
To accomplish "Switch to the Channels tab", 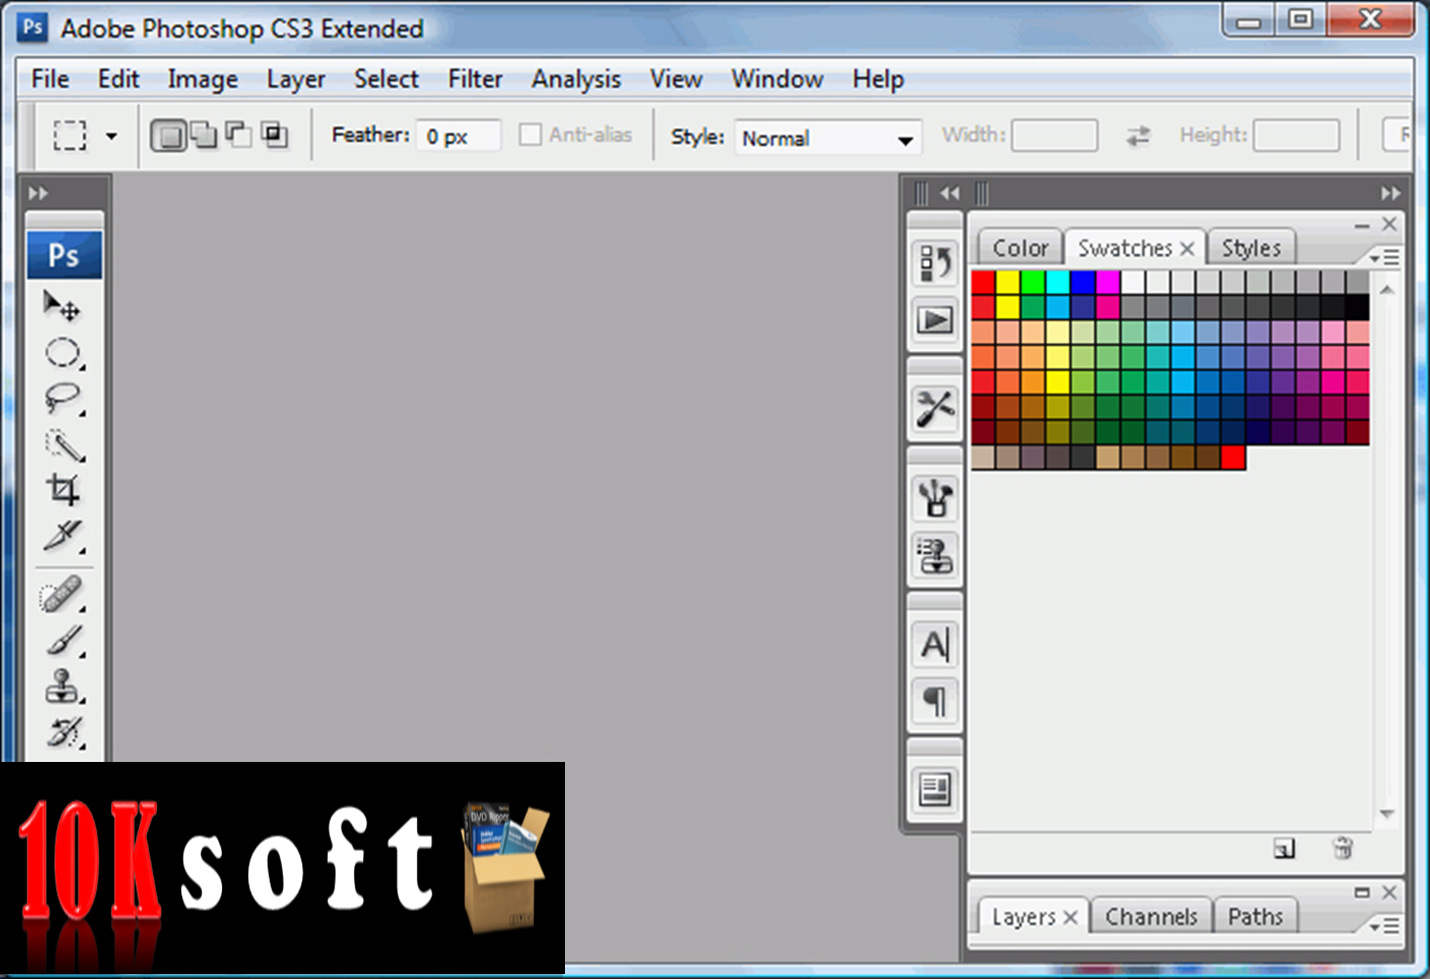I will tap(1151, 917).
